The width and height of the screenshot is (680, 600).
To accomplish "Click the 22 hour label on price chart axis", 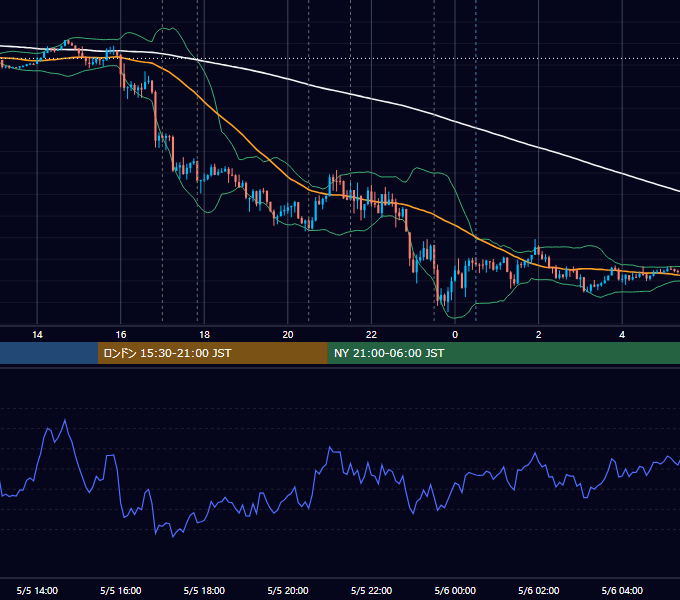I will coord(371,335).
